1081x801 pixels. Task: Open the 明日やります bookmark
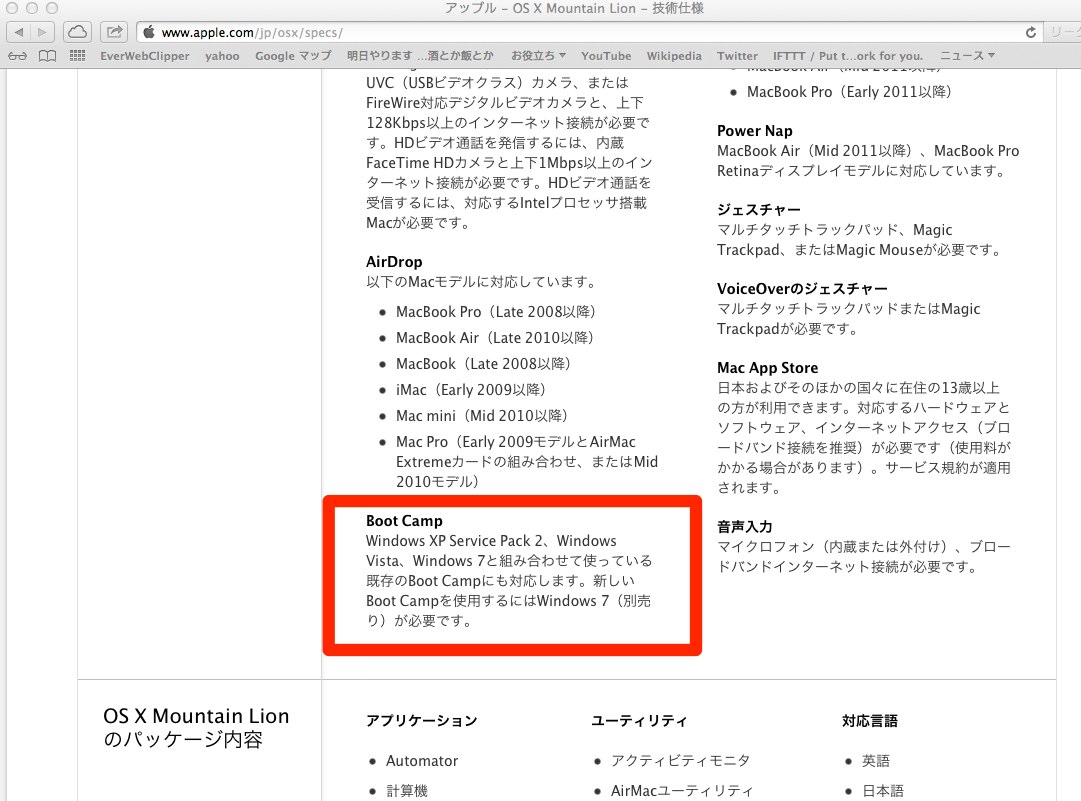click(x=420, y=56)
